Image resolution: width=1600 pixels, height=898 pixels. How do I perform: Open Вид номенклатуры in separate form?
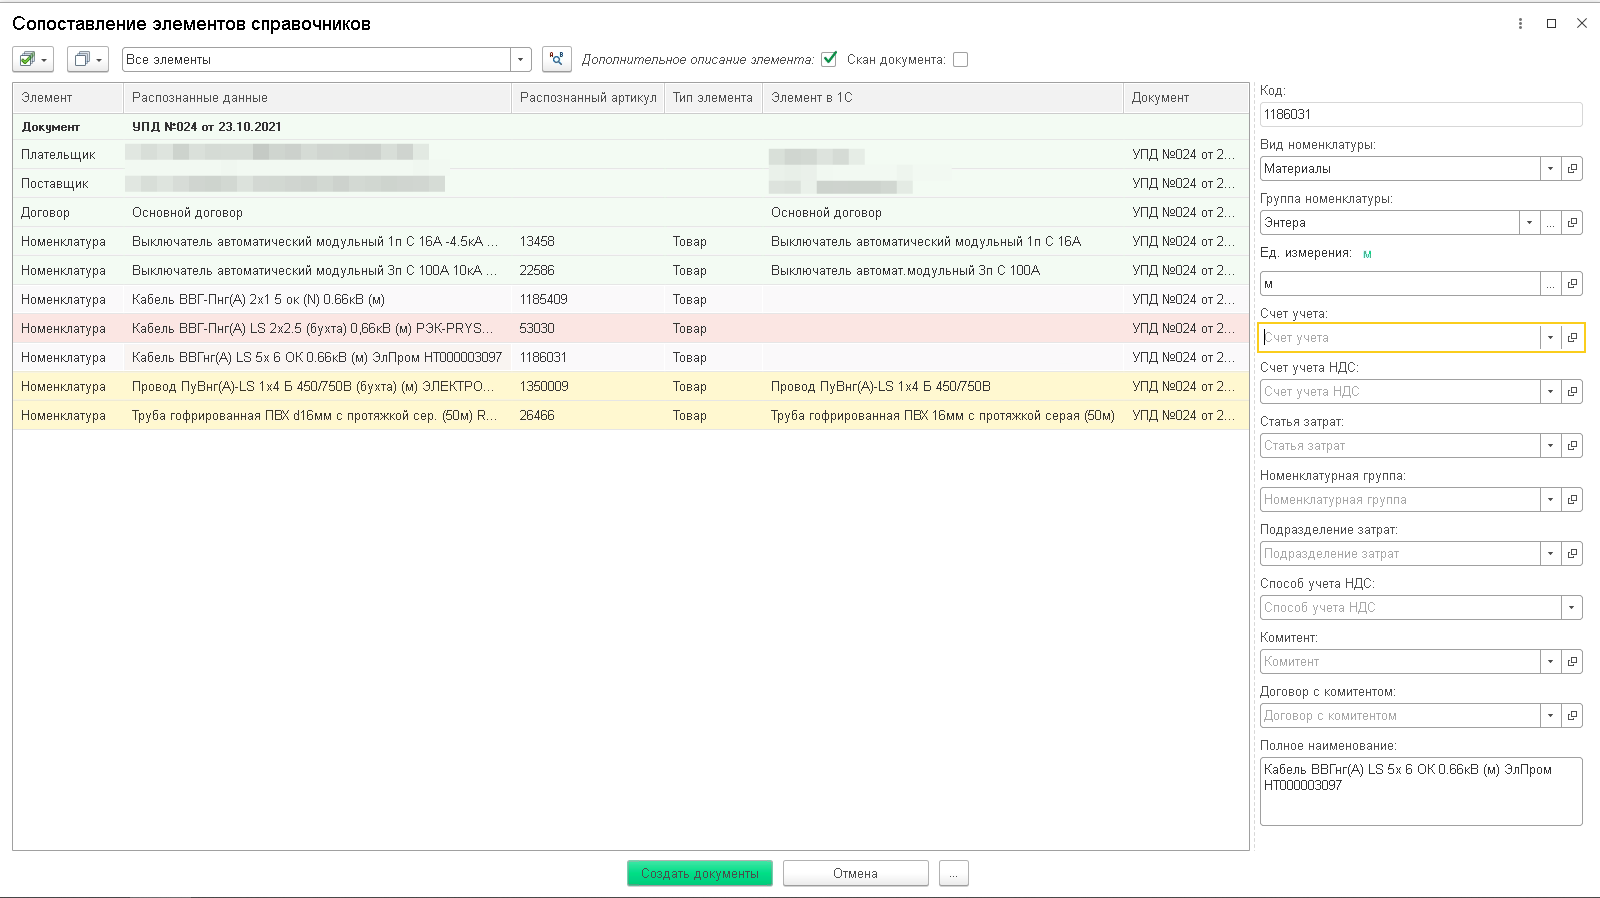[x=1572, y=169]
